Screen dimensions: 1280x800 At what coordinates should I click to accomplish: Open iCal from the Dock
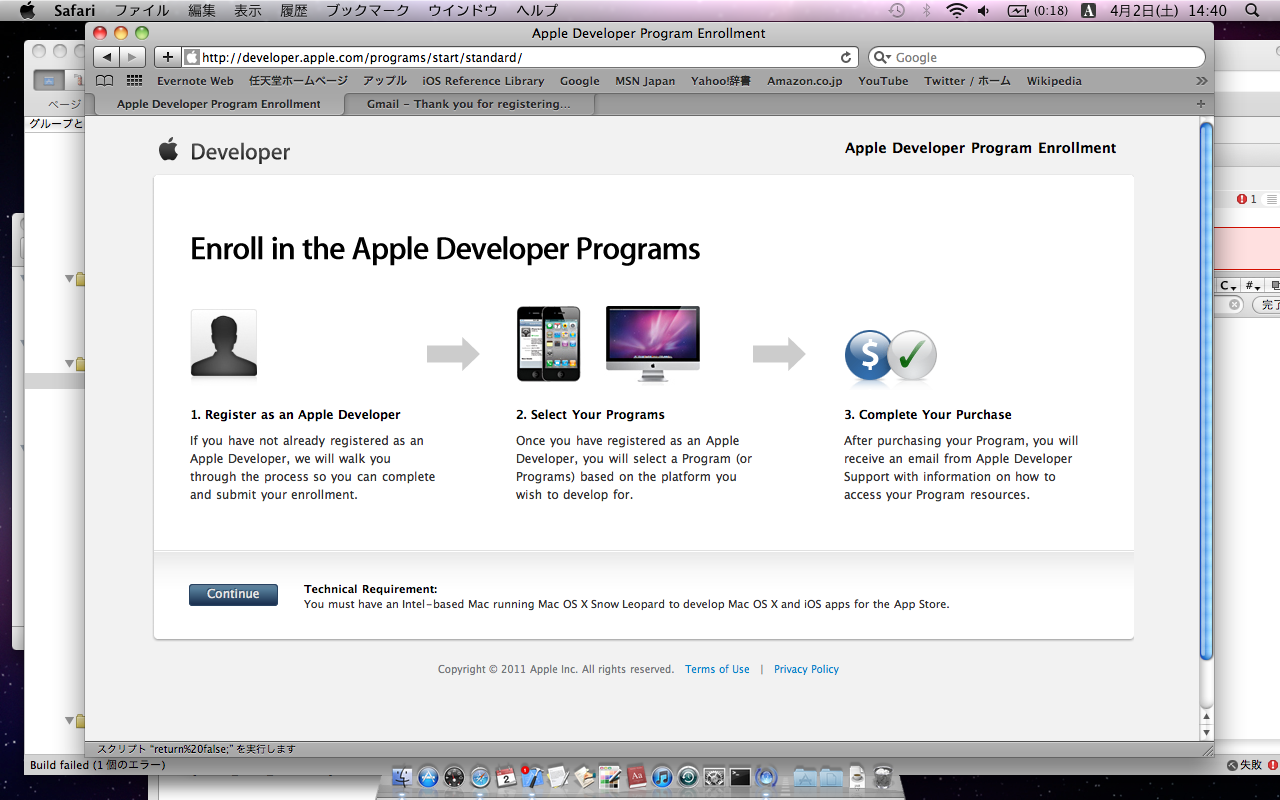click(506, 777)
